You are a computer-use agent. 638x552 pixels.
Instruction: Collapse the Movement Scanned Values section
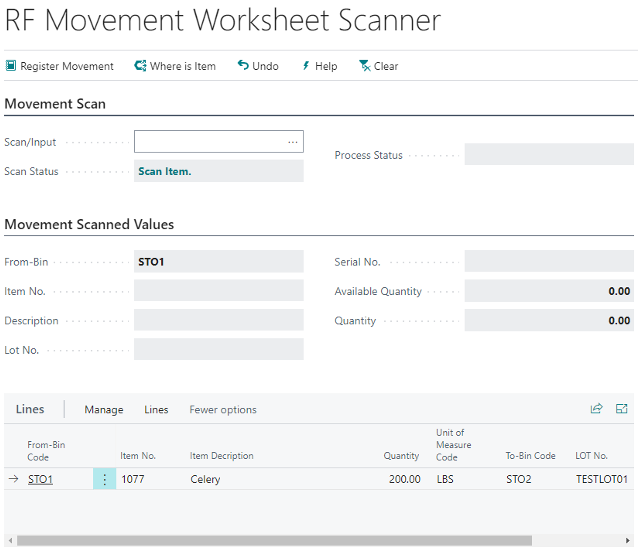89,224
